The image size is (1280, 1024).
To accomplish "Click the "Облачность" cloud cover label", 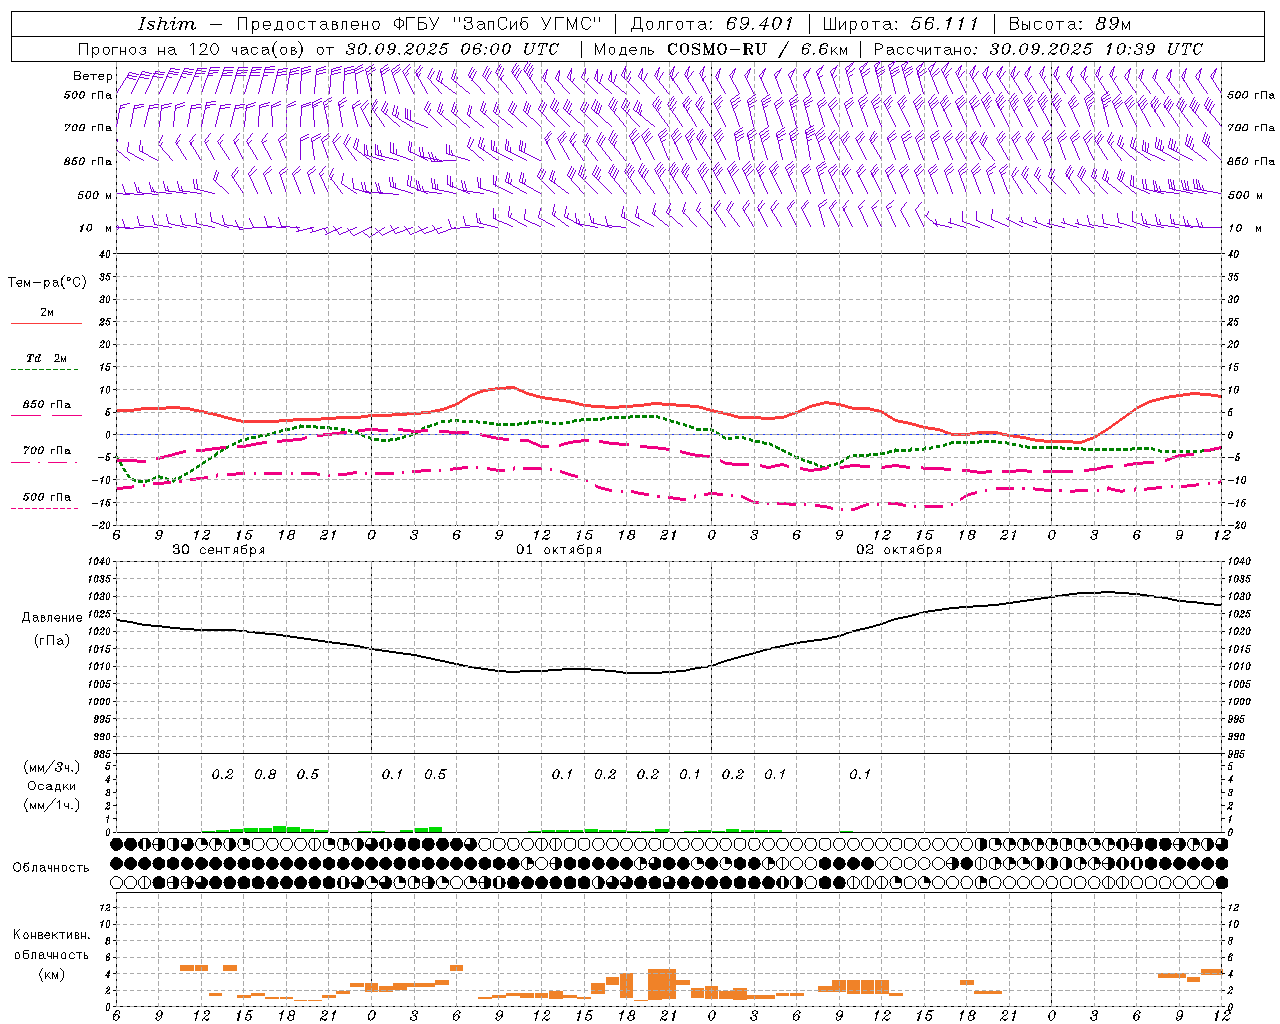I will tap(51, 868).
